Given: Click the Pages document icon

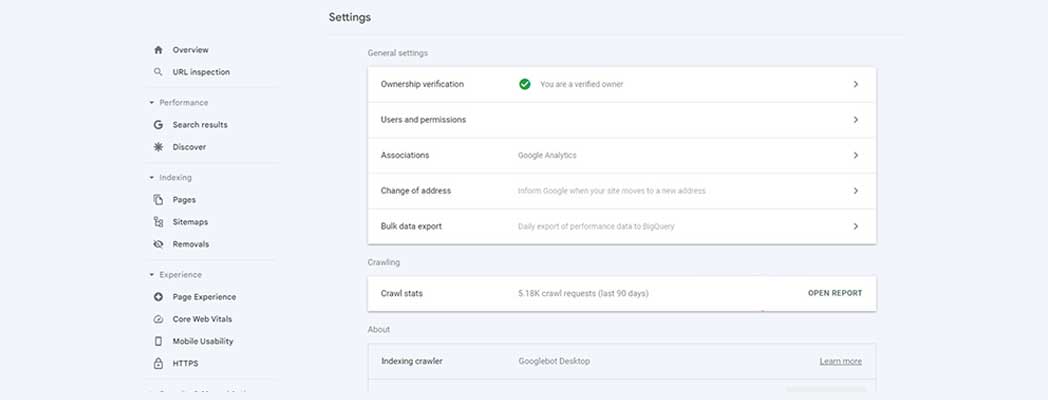Looking at the screenshot, I should coord(158,200).
